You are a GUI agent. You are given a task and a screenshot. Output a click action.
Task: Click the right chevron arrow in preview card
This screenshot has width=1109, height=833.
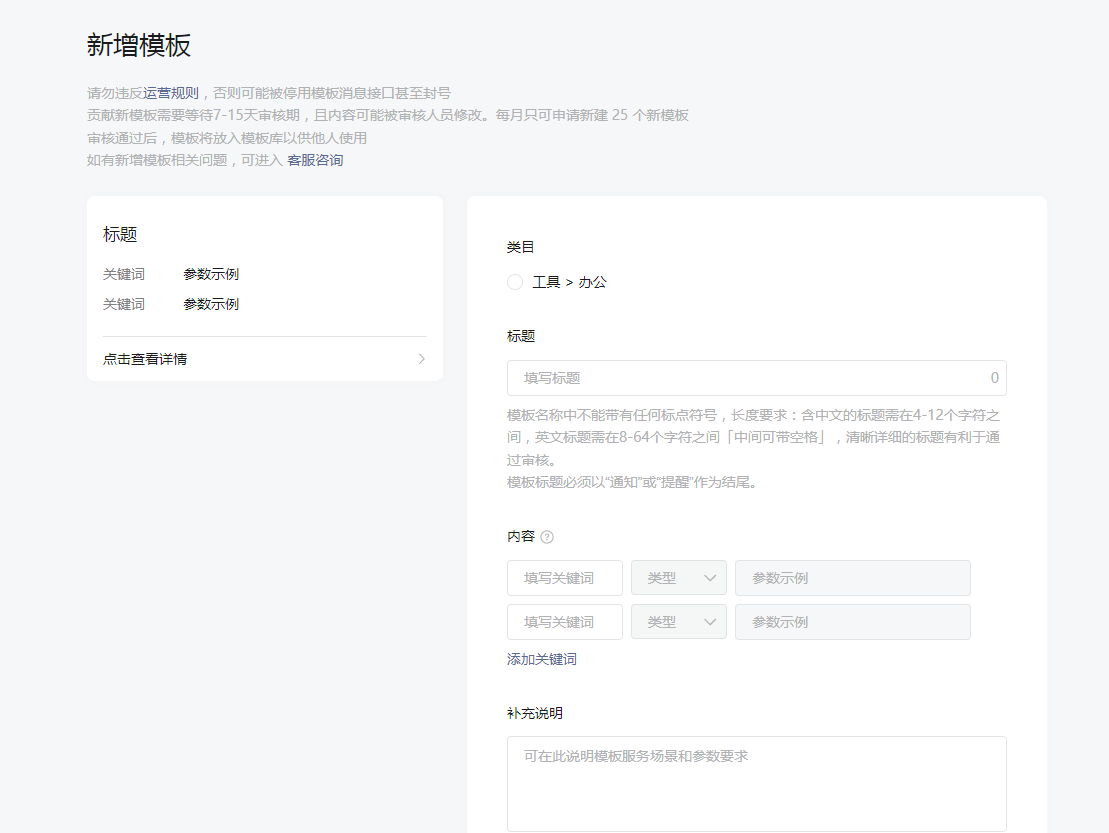(421, 359)
